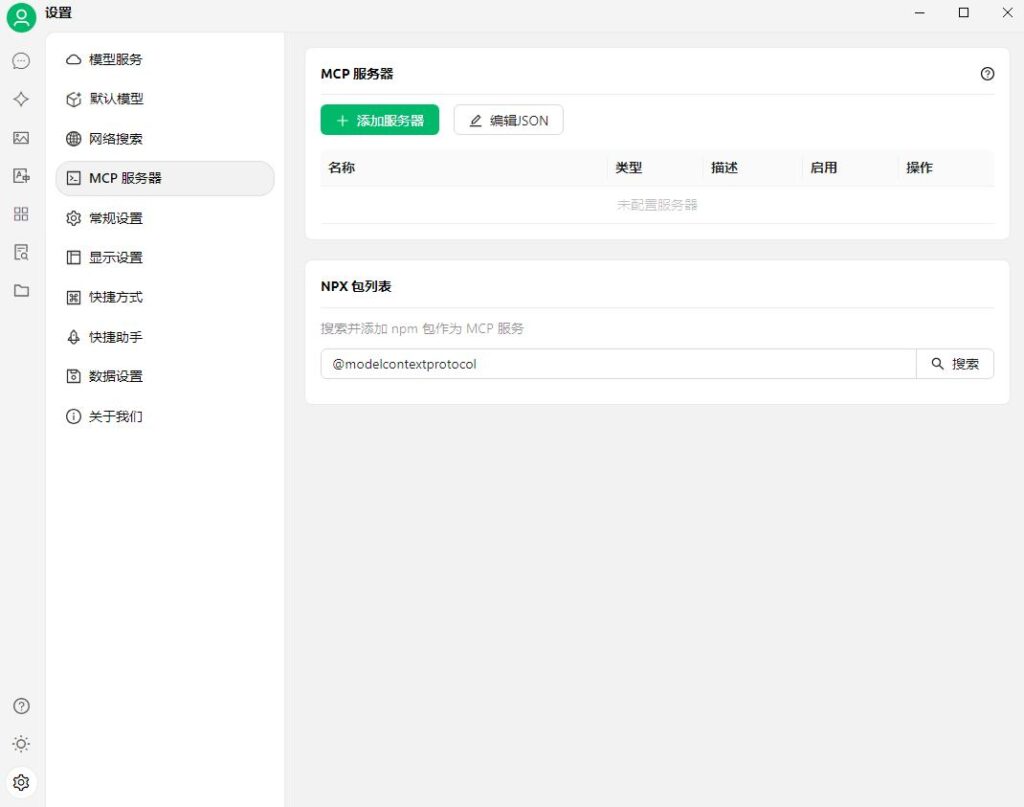Click the 添加服务器 button

(379, 120)
